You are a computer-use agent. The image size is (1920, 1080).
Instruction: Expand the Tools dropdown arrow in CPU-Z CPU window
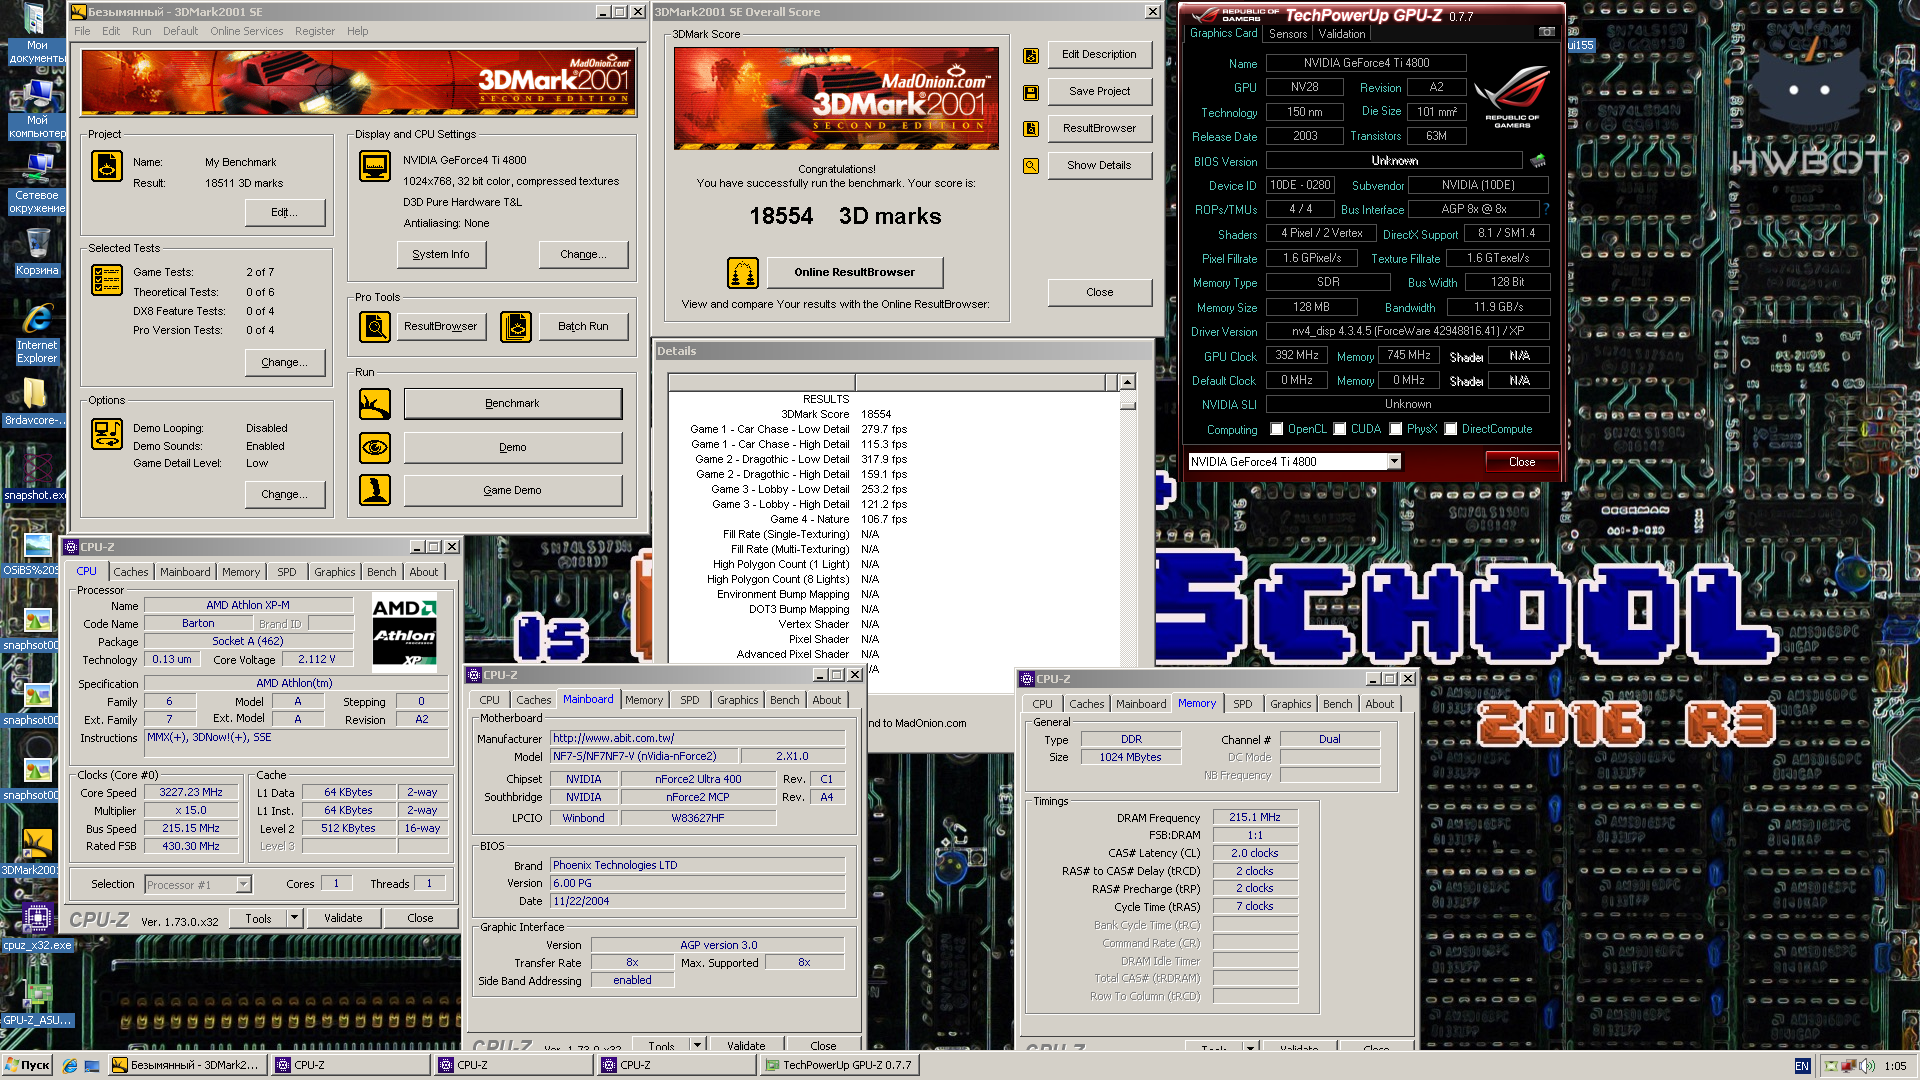(295, 918)
